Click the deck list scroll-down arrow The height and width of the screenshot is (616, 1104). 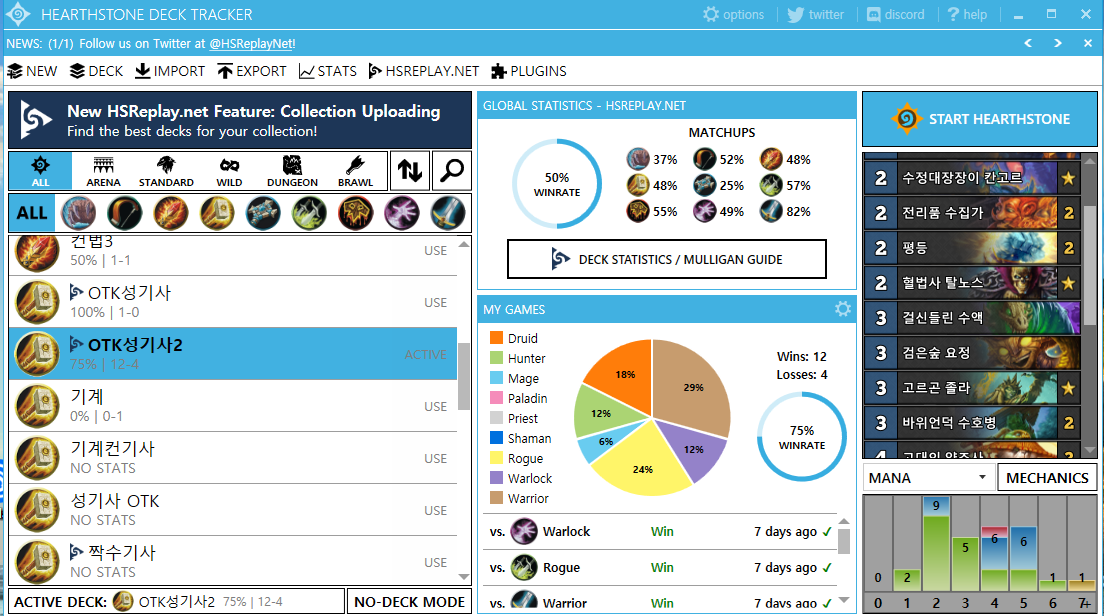(464, 577)
